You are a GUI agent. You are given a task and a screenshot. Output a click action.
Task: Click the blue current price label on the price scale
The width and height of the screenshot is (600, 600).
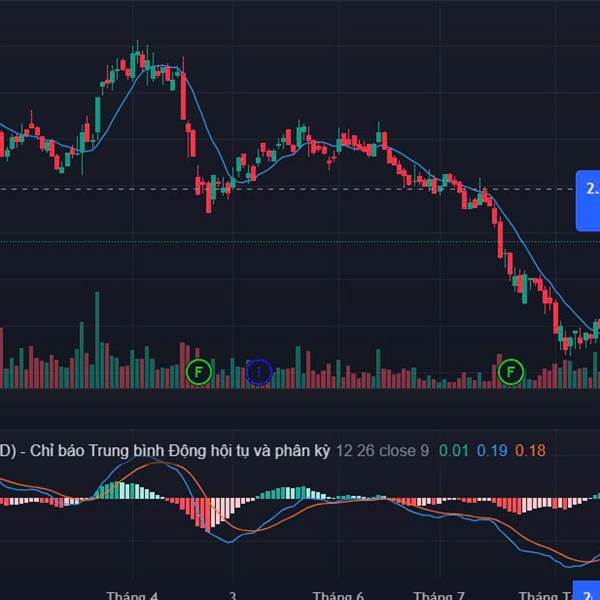point(588,201)
